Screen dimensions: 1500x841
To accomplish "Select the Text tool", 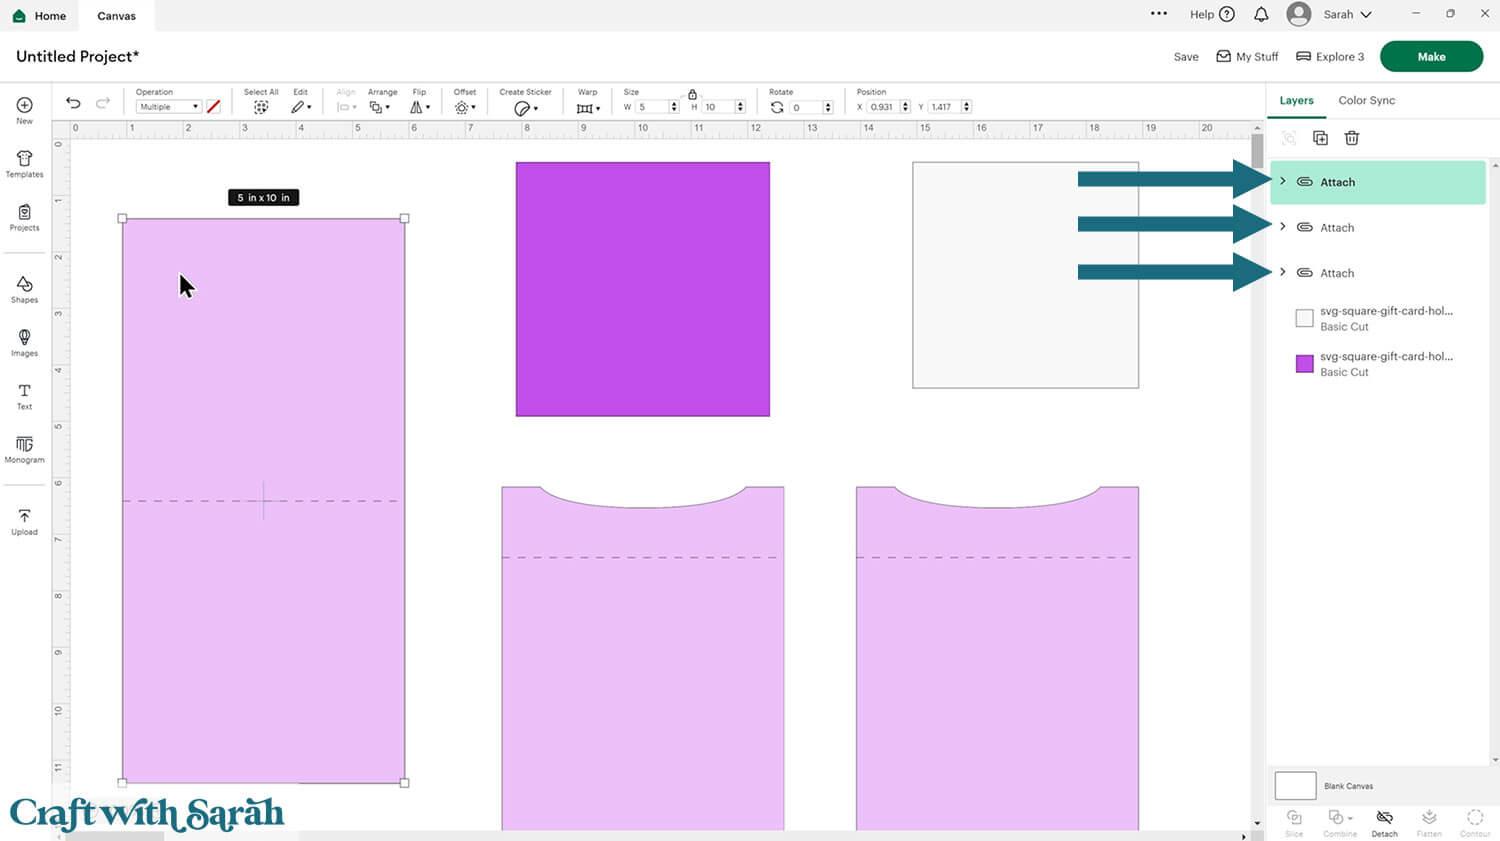I will 24,396.
